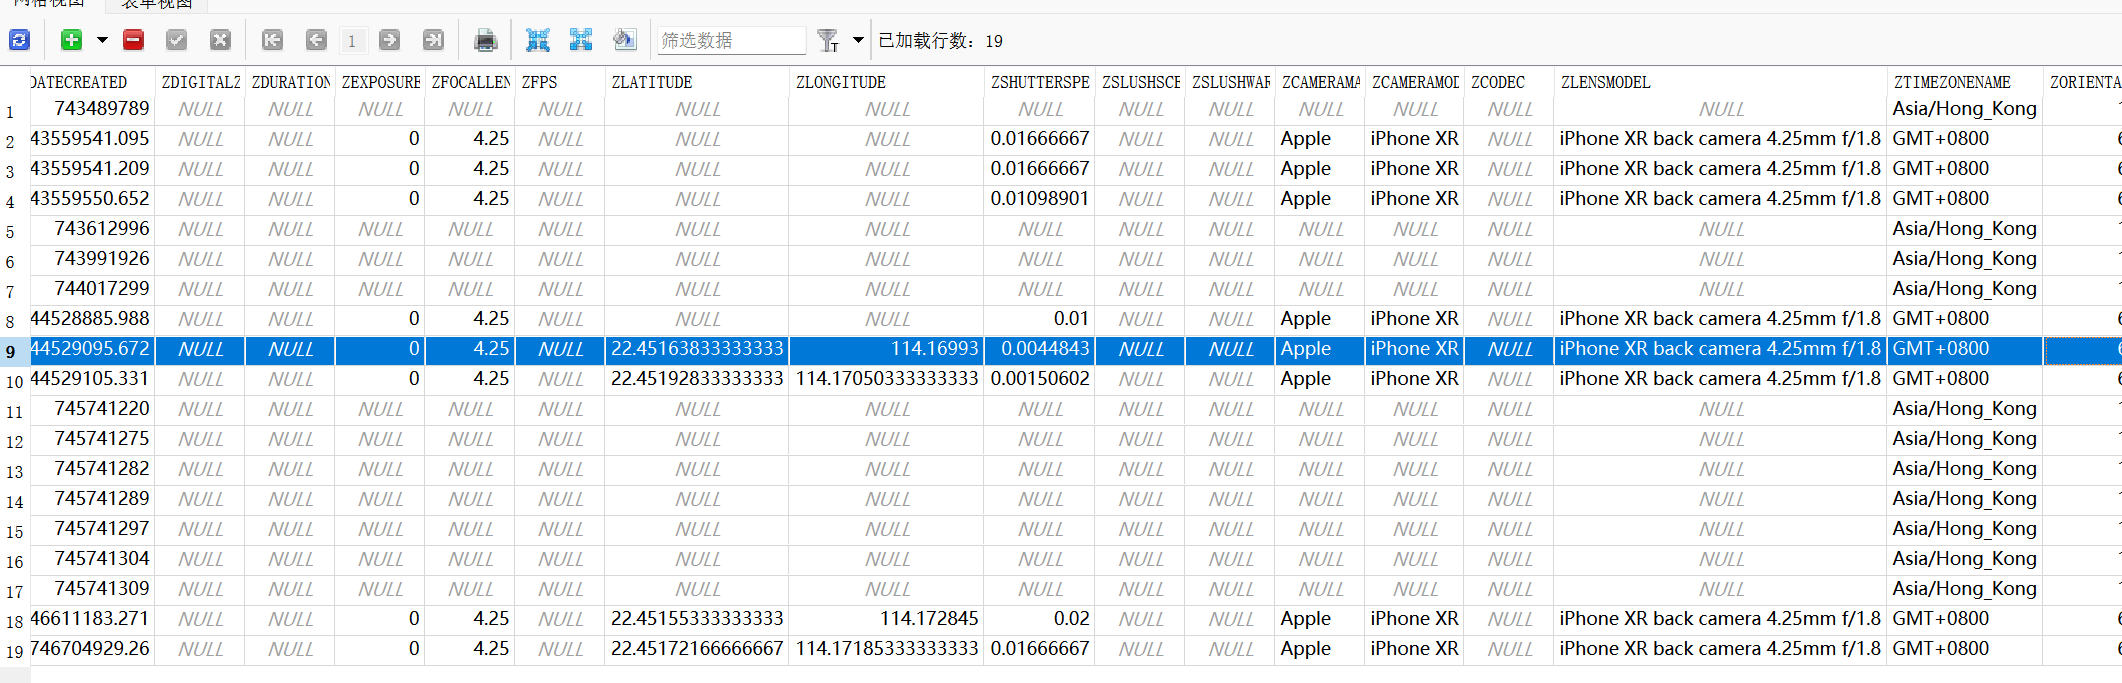Click the cell containing 745741309

tap(92, 589)
